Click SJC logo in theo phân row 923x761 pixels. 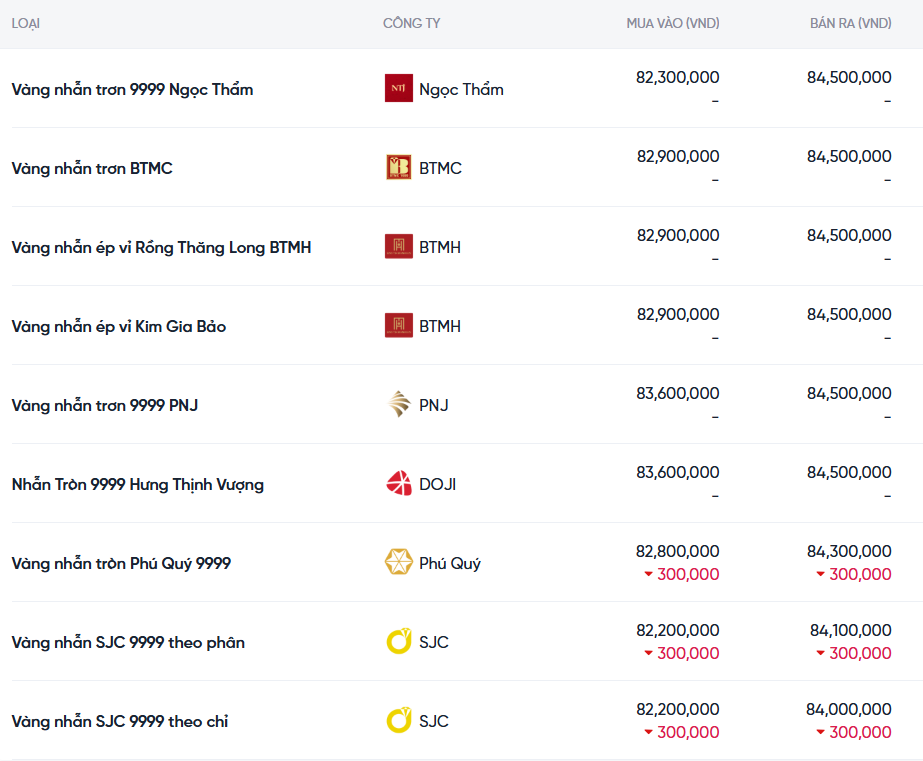click(x=399, y=641)
